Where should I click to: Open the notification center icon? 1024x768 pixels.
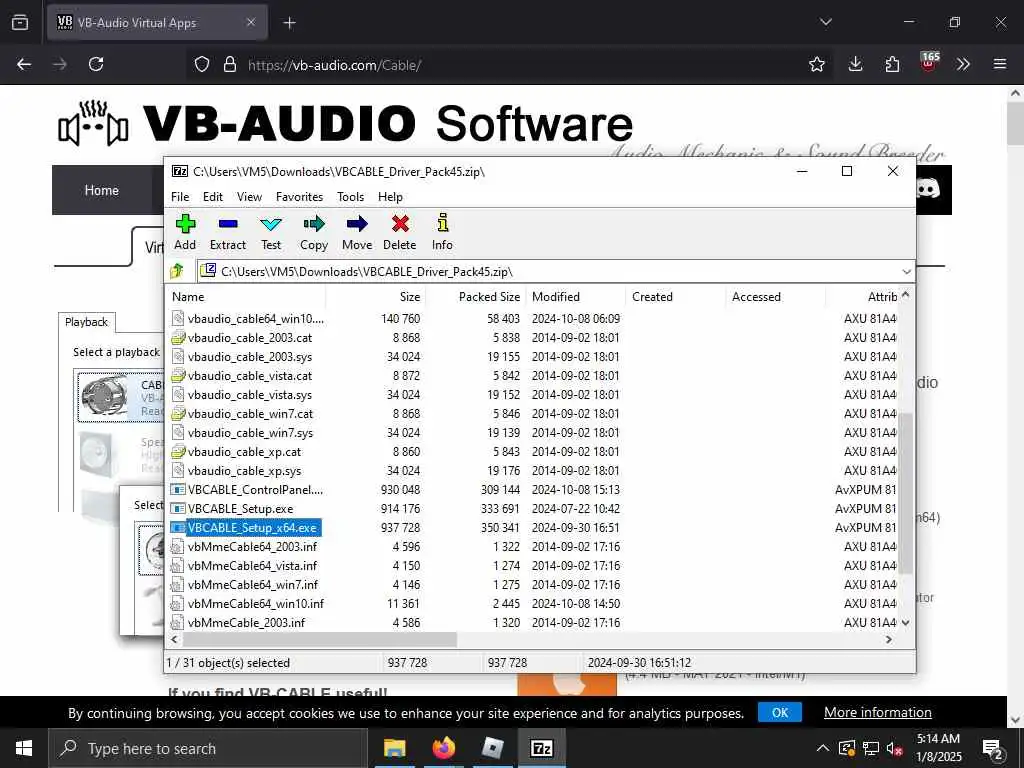tap(992, 748)
